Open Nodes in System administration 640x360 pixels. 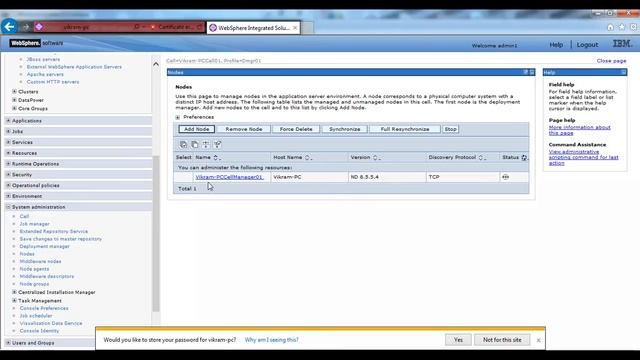pyautogui.click(x=27, y=254)
